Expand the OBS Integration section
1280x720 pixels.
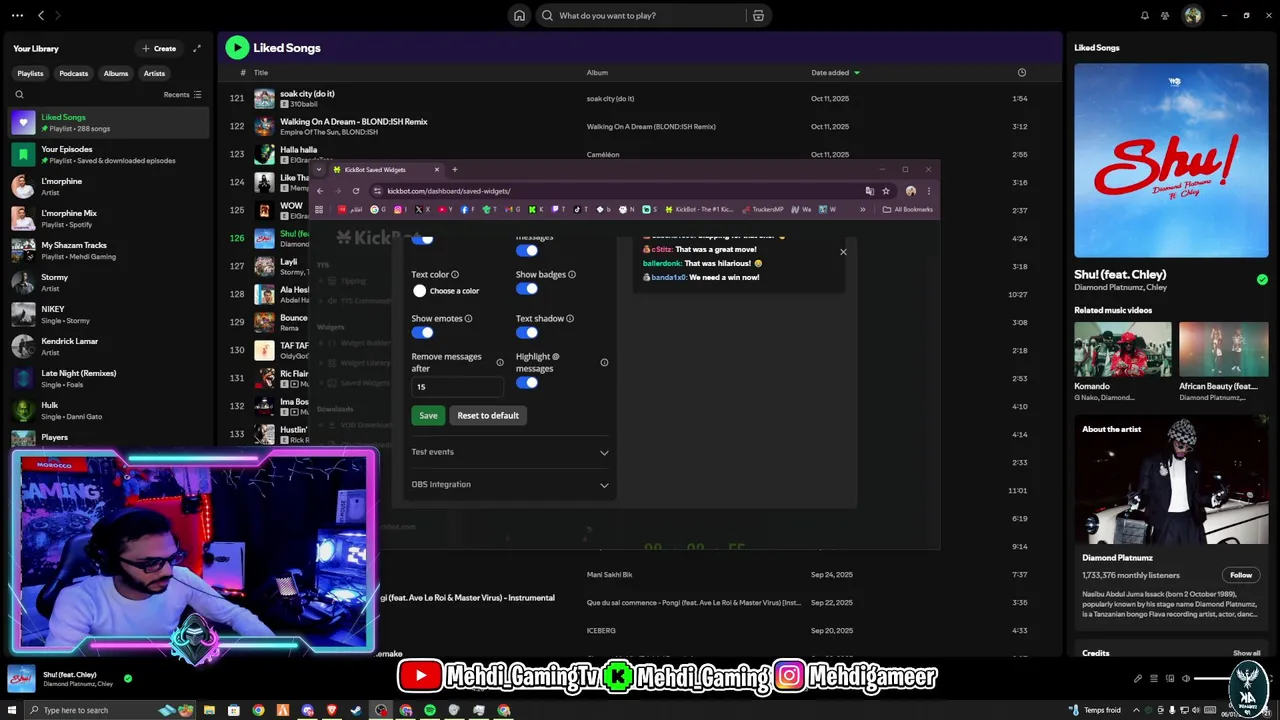(x=510, y=484)
